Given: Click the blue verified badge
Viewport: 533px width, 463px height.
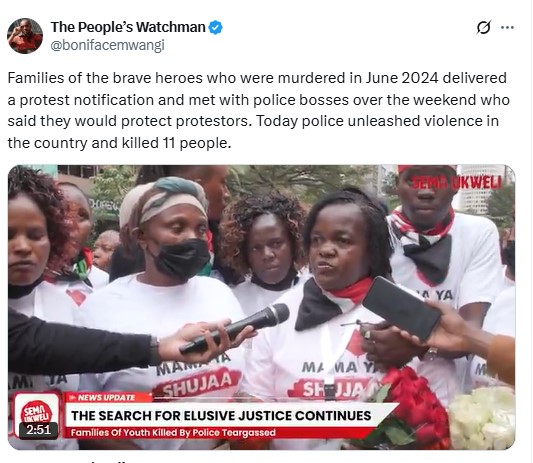Looking at the screenshot, I should [215, 27].
